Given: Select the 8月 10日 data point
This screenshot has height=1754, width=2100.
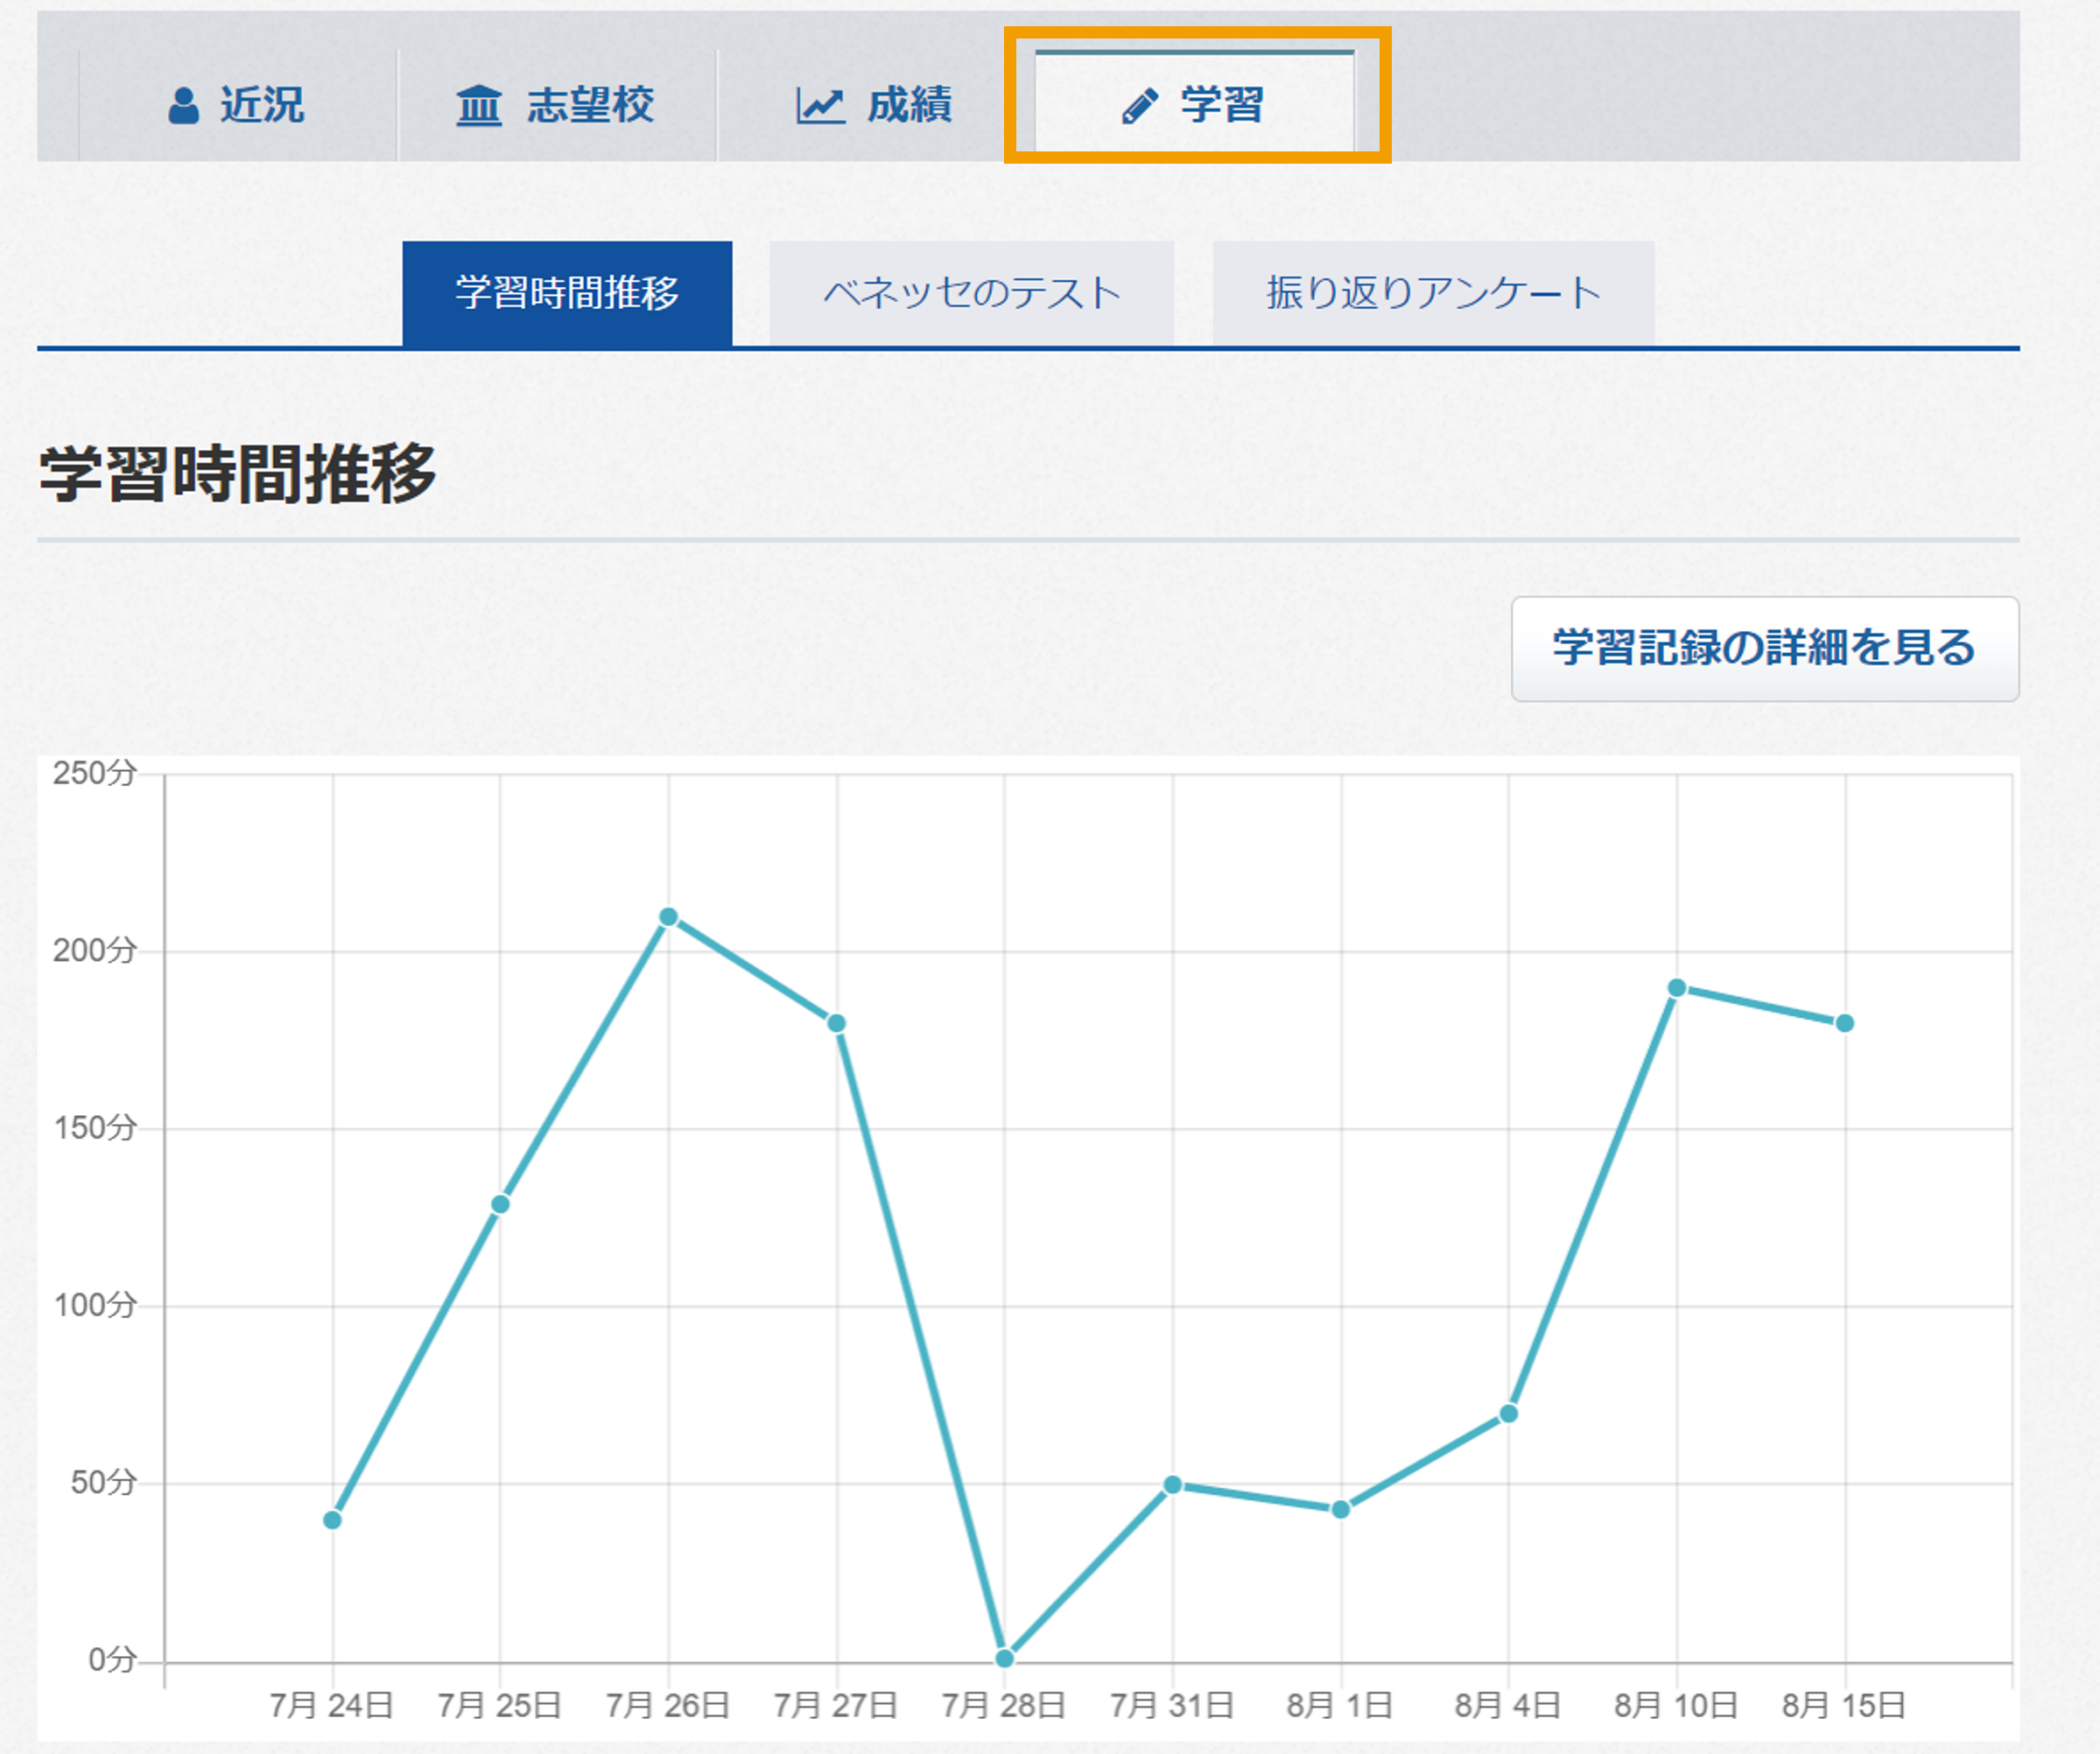Looking at the screenshot, I should point(1677,988).
